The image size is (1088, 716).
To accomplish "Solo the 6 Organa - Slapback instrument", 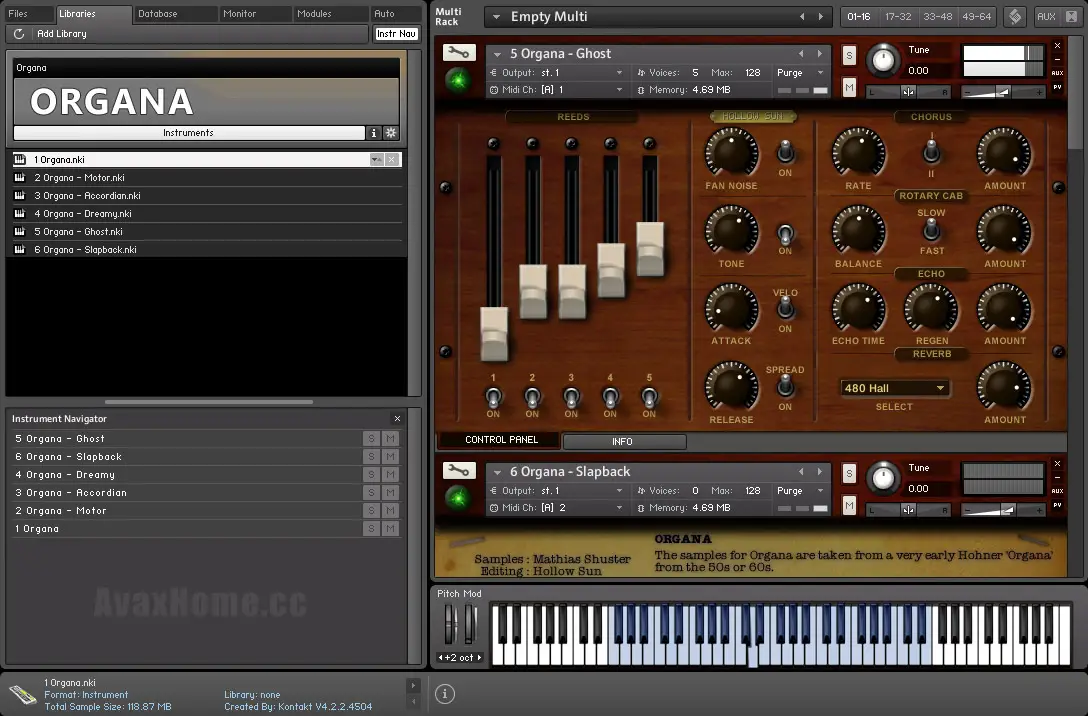I will pos(849,474).
